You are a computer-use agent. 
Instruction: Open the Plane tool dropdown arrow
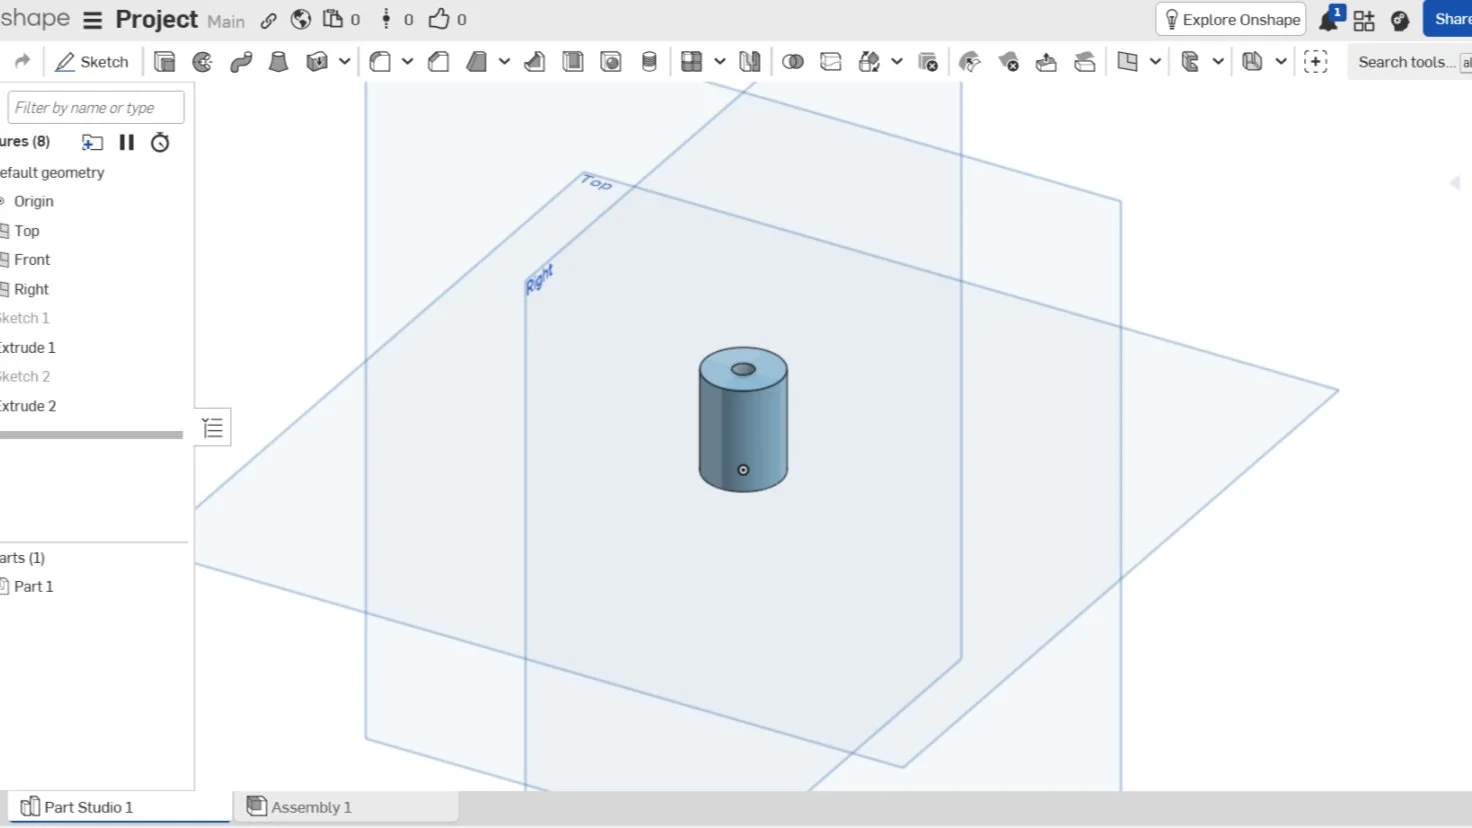(x=1155, y=62)
